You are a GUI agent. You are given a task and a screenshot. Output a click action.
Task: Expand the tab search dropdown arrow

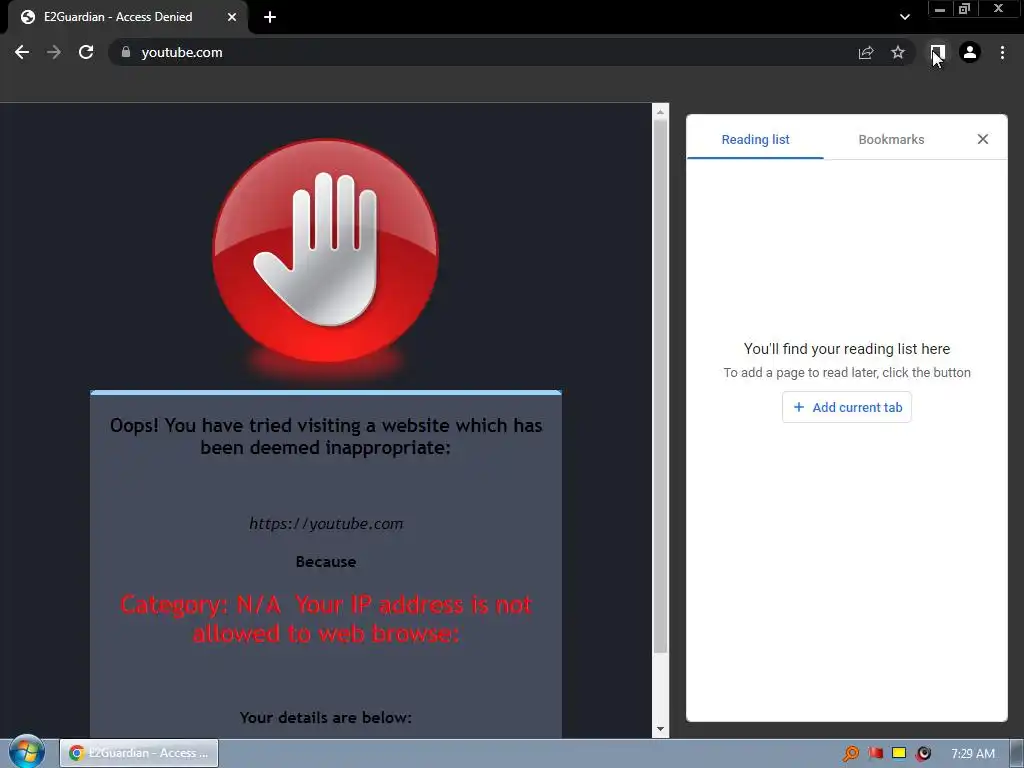point(904,17)
